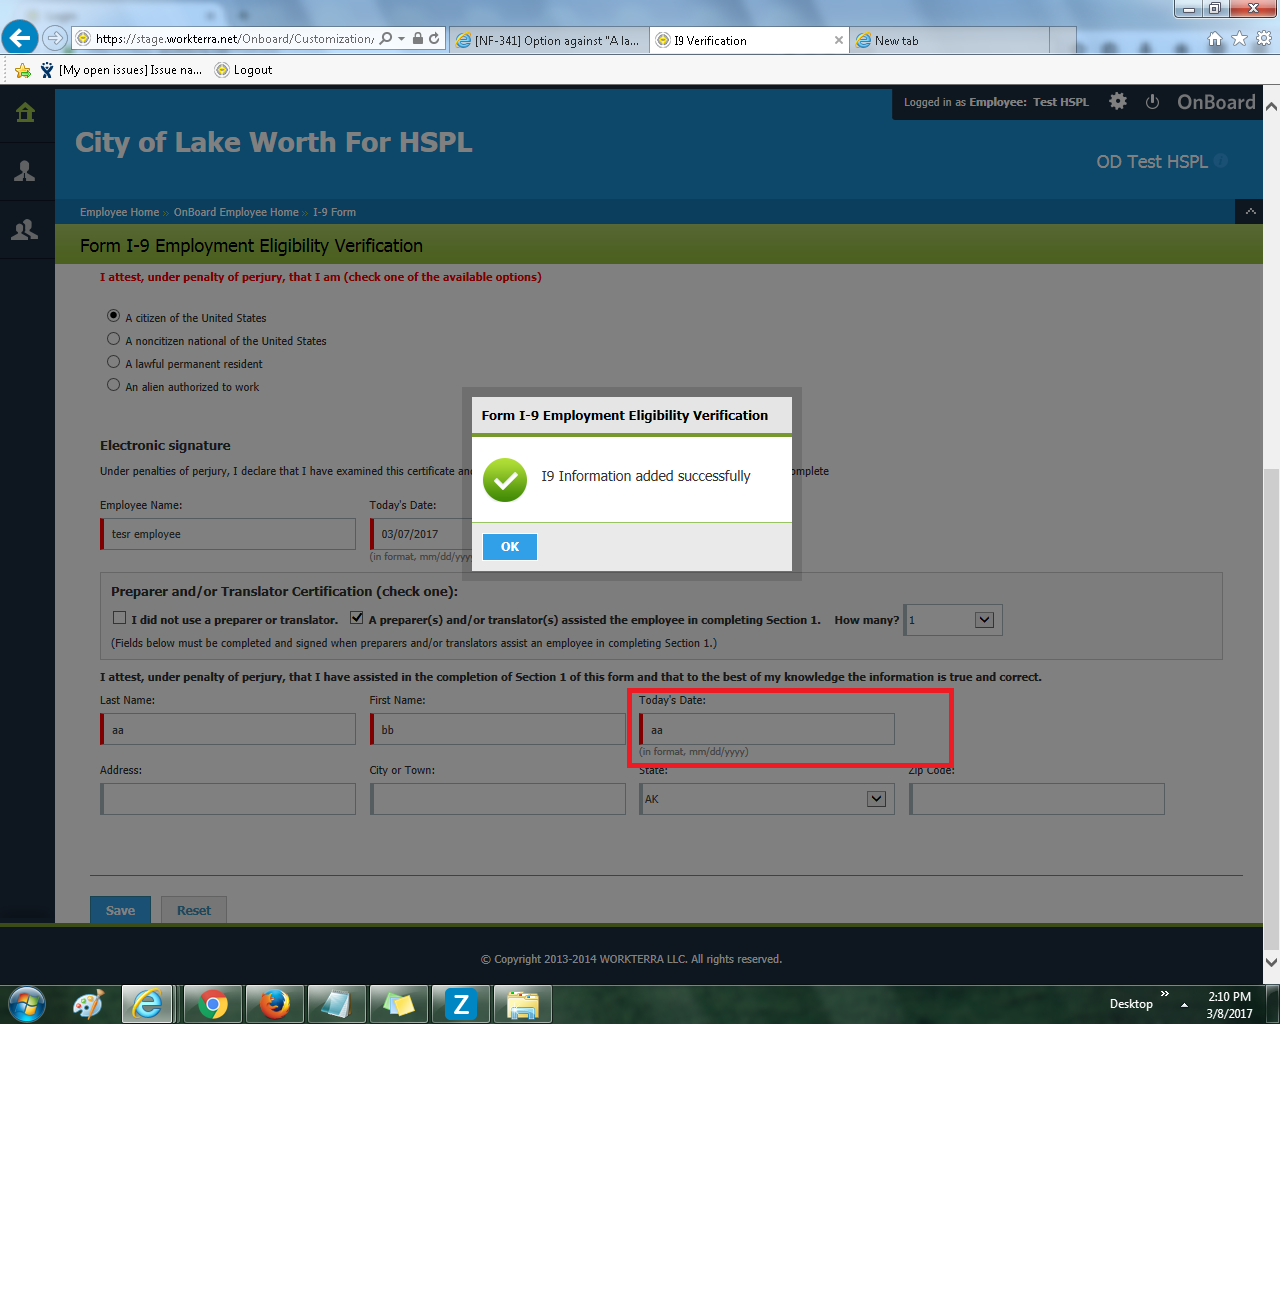Image resolution: width=1280 pixels, height=1294 pixels.
Task: Click the power/logout icon in top bar
Action: click(1152, 101)
